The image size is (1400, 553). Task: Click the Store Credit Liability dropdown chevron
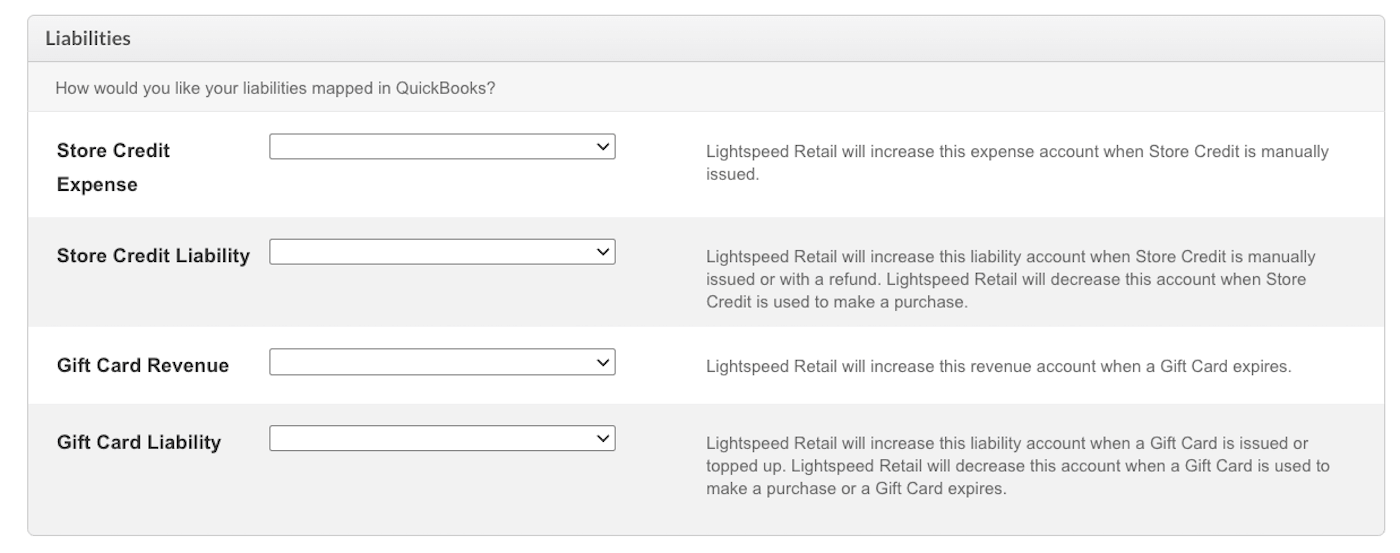click(x=602, y=252)
